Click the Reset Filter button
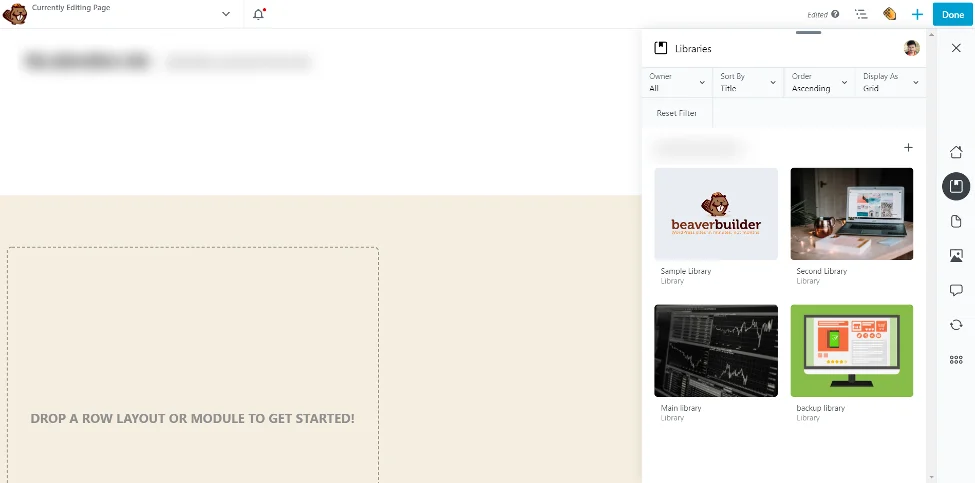Viewport: 977px width, 483px height. tap(677, 113)
